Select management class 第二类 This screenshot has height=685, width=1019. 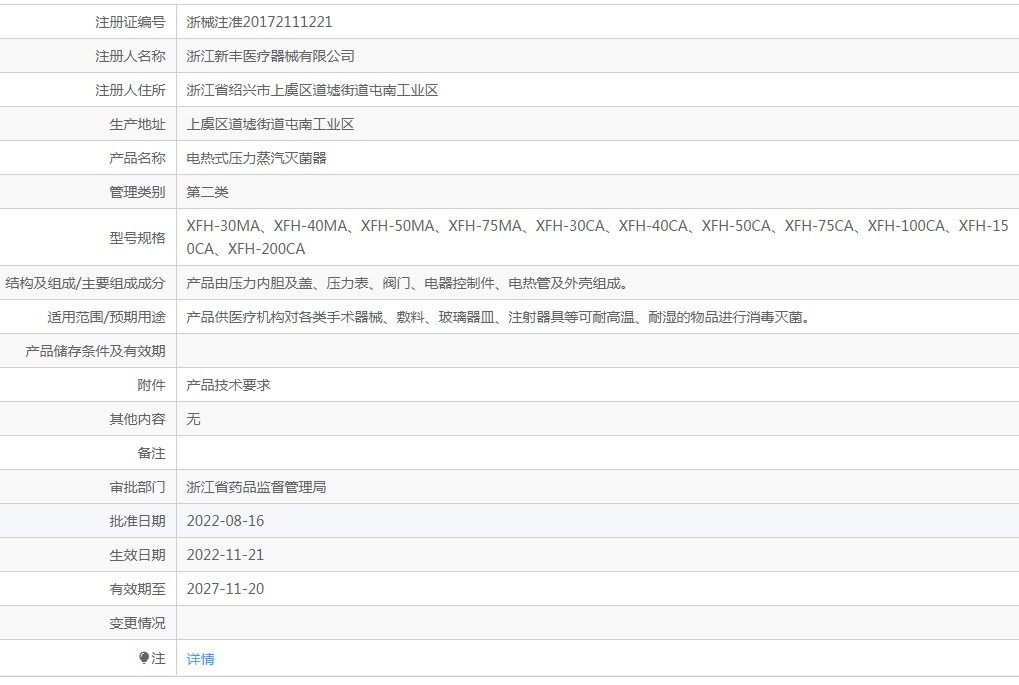207,192
